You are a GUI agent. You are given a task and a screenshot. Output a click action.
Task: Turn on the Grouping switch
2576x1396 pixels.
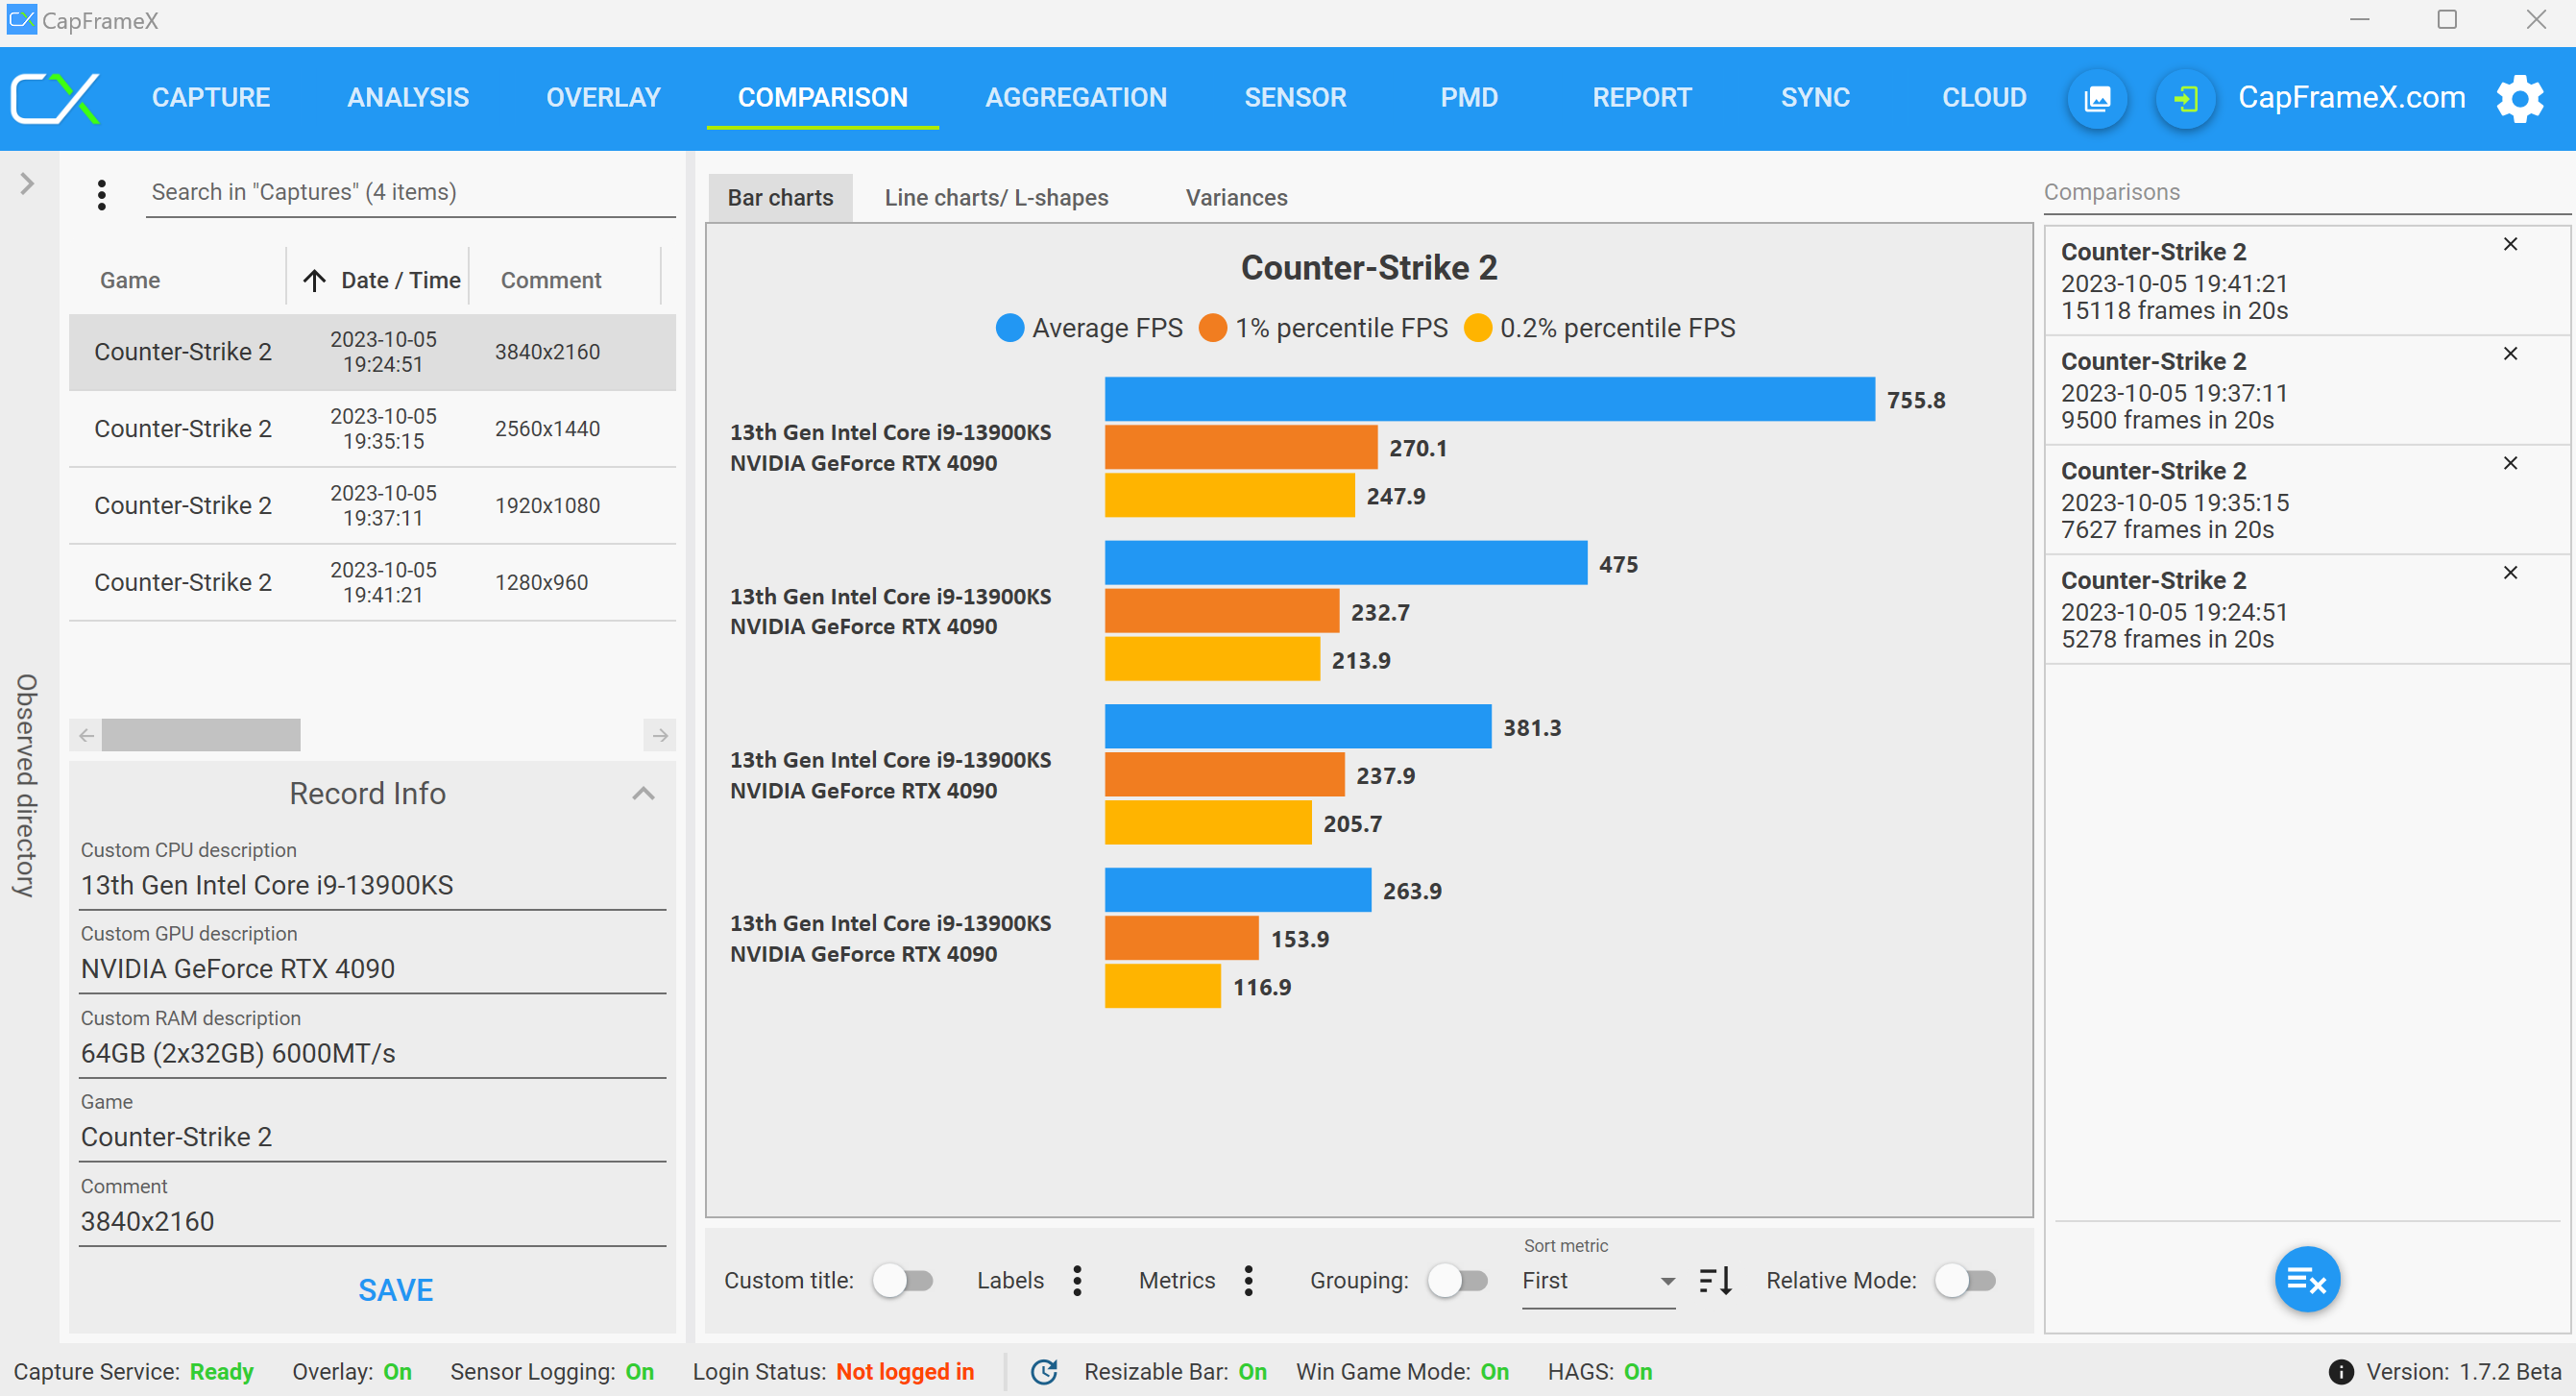pos(1457,1280)
